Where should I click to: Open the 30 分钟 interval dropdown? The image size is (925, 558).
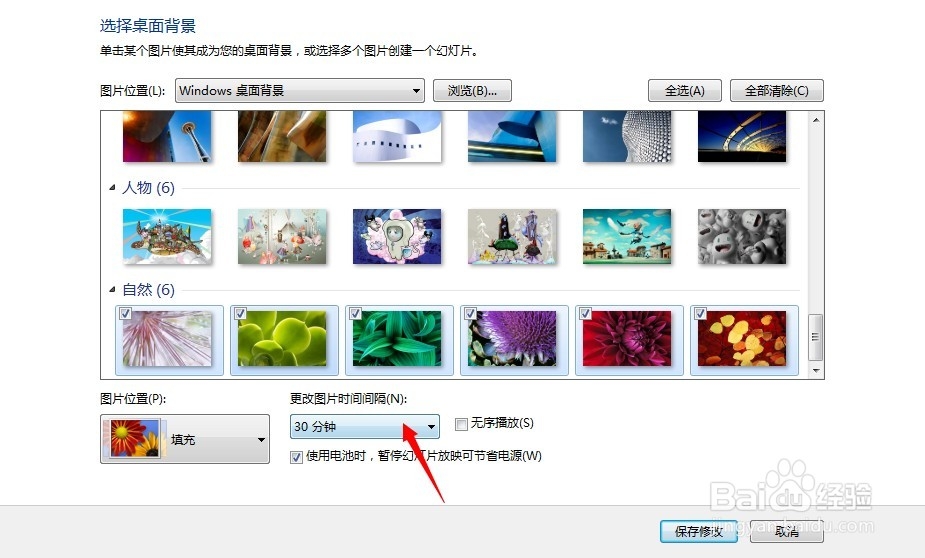pyautogui.click(x=365, y=426)
